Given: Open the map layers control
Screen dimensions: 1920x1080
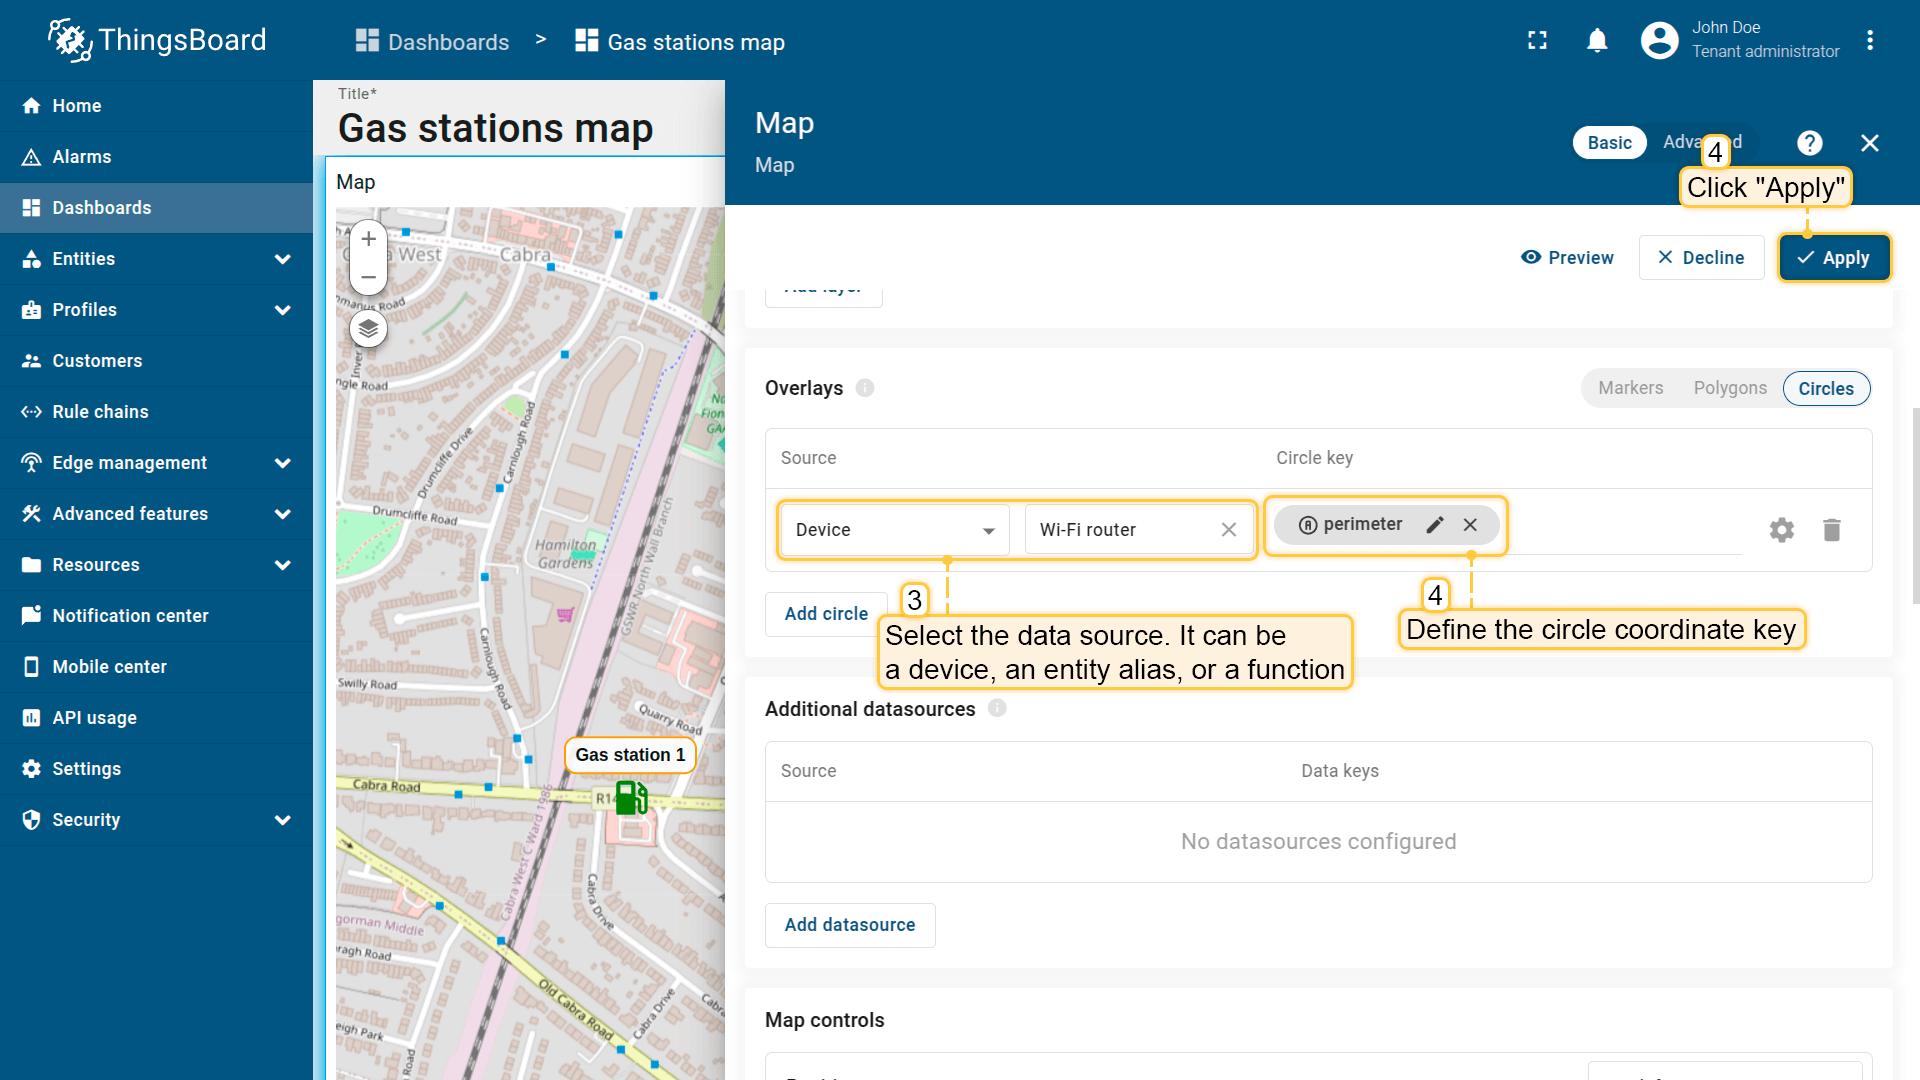Looking at the screenshot, I should (x=368, y=328).
